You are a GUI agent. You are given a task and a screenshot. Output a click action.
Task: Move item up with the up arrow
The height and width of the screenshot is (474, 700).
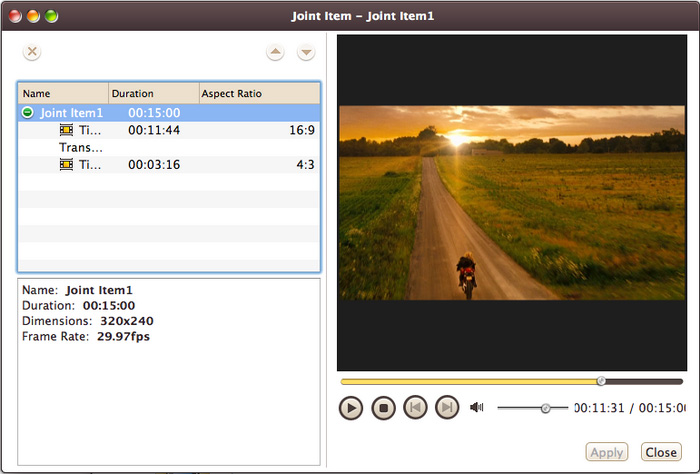pos(275,52)
